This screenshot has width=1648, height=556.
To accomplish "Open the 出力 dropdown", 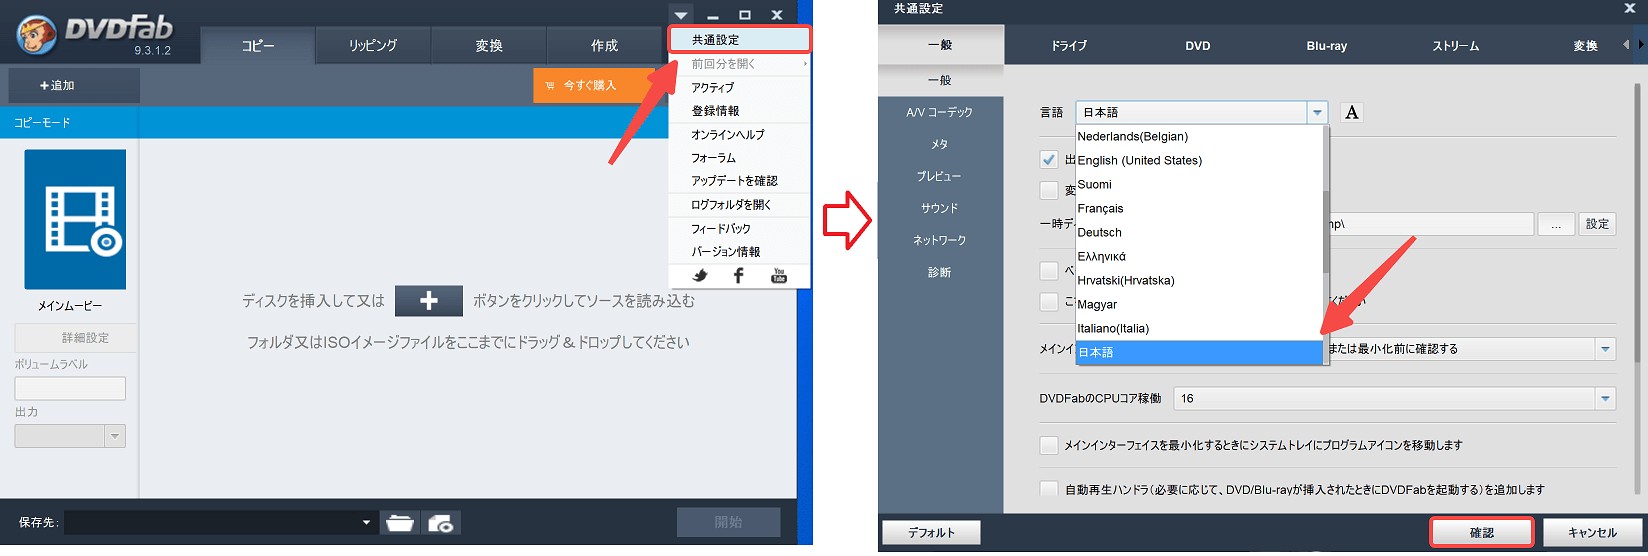I will coord(70,436).
